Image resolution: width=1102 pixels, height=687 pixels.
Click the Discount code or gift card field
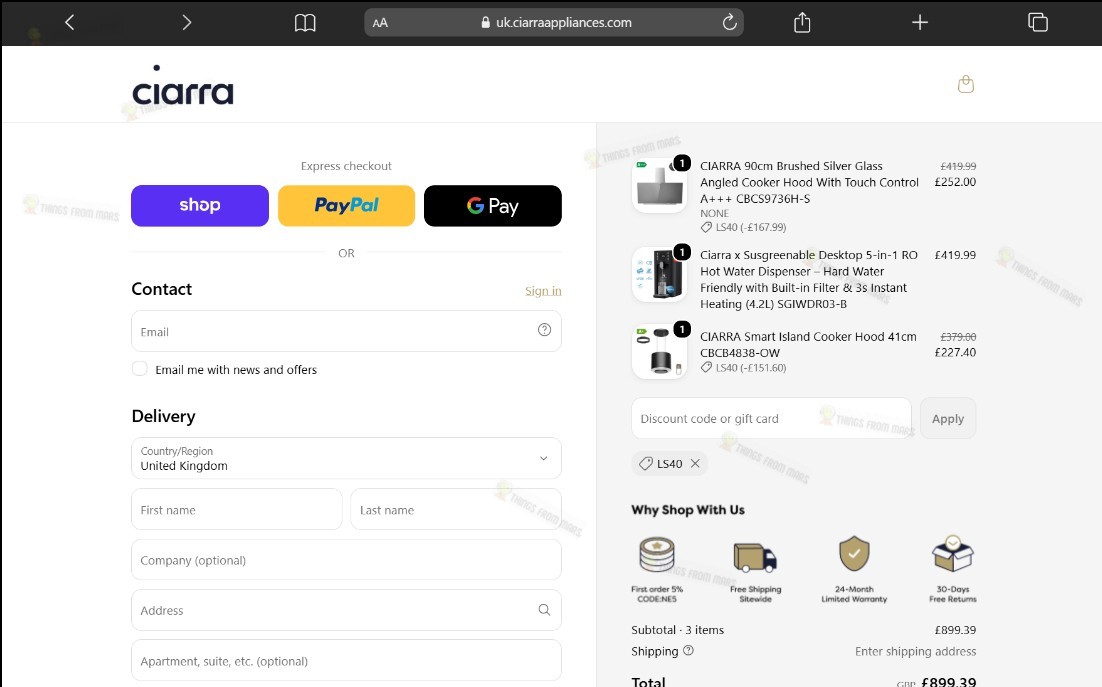(771, 418)
